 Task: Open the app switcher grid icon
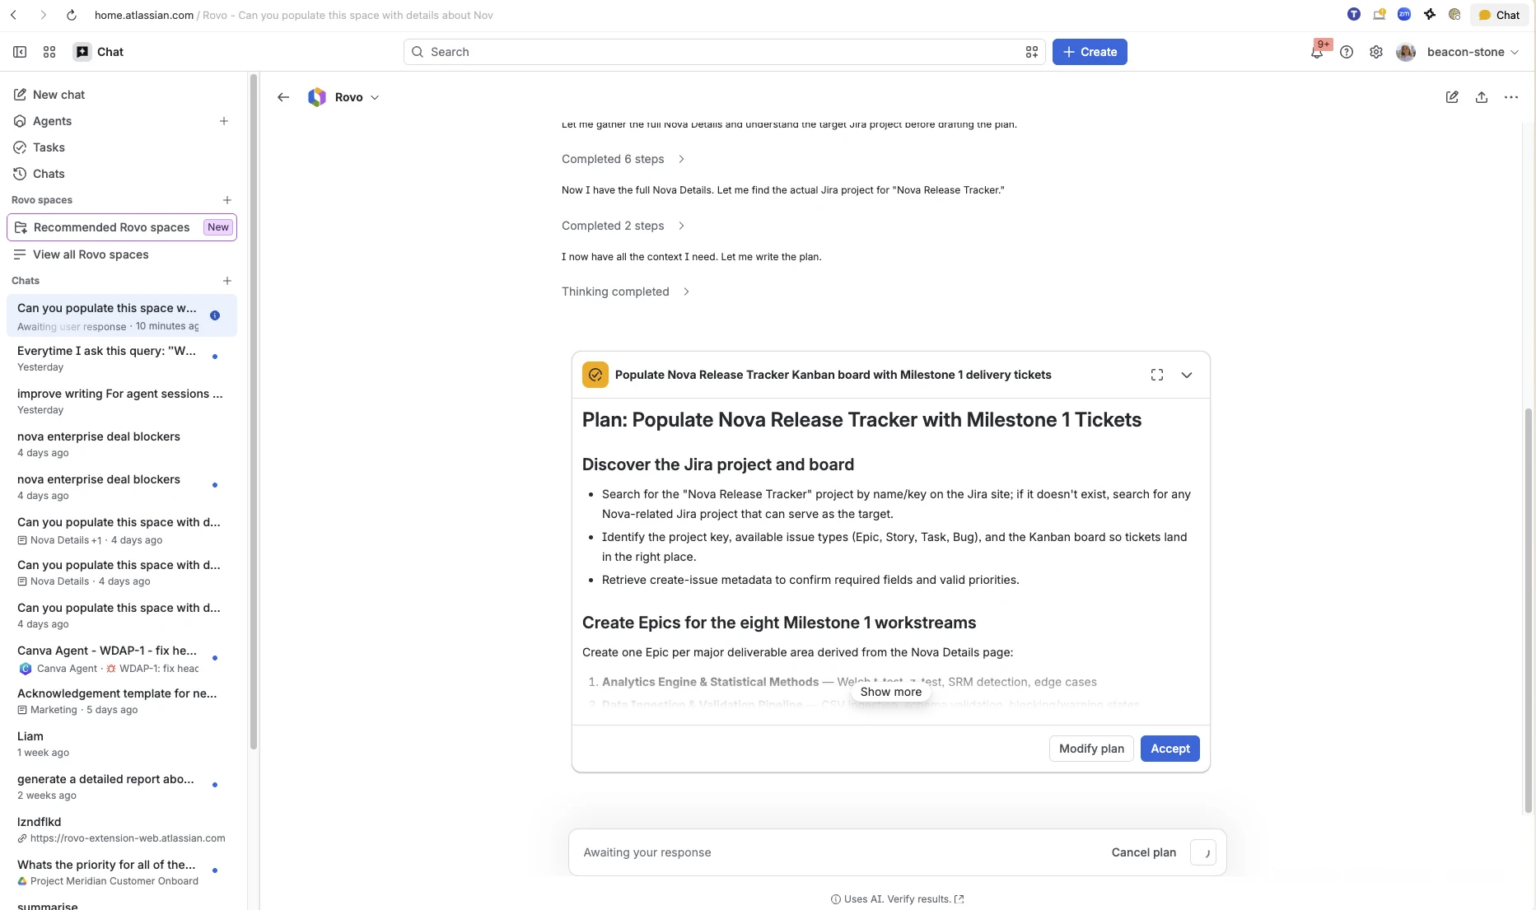(49, 52)
